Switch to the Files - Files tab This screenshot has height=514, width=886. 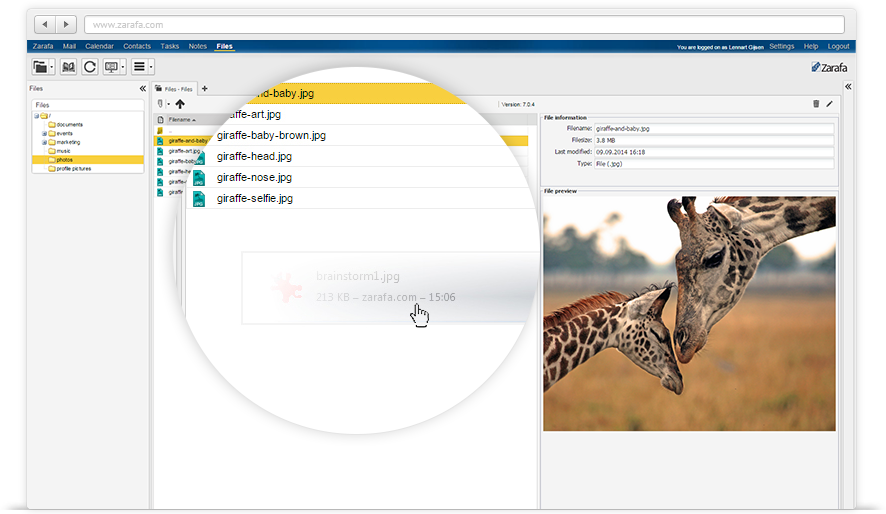[x=173, y=89]
